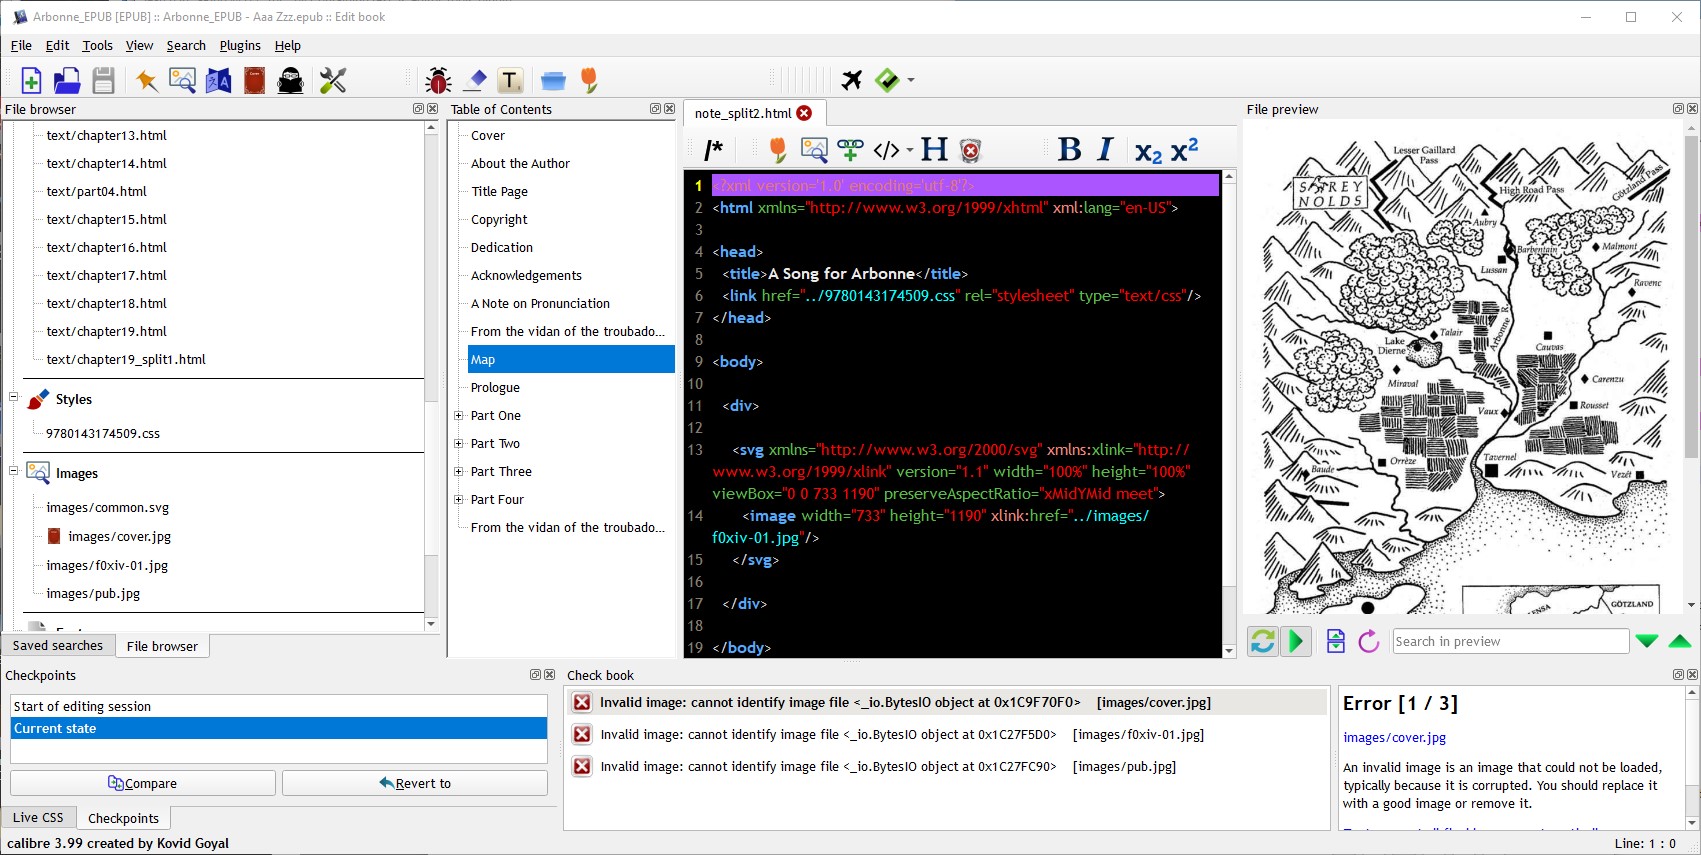Image resolution: width=1701 pixels, height=855 pixels.
Task: Click the spy figure icon in main toolbar
Action: [x=291, y=81]
